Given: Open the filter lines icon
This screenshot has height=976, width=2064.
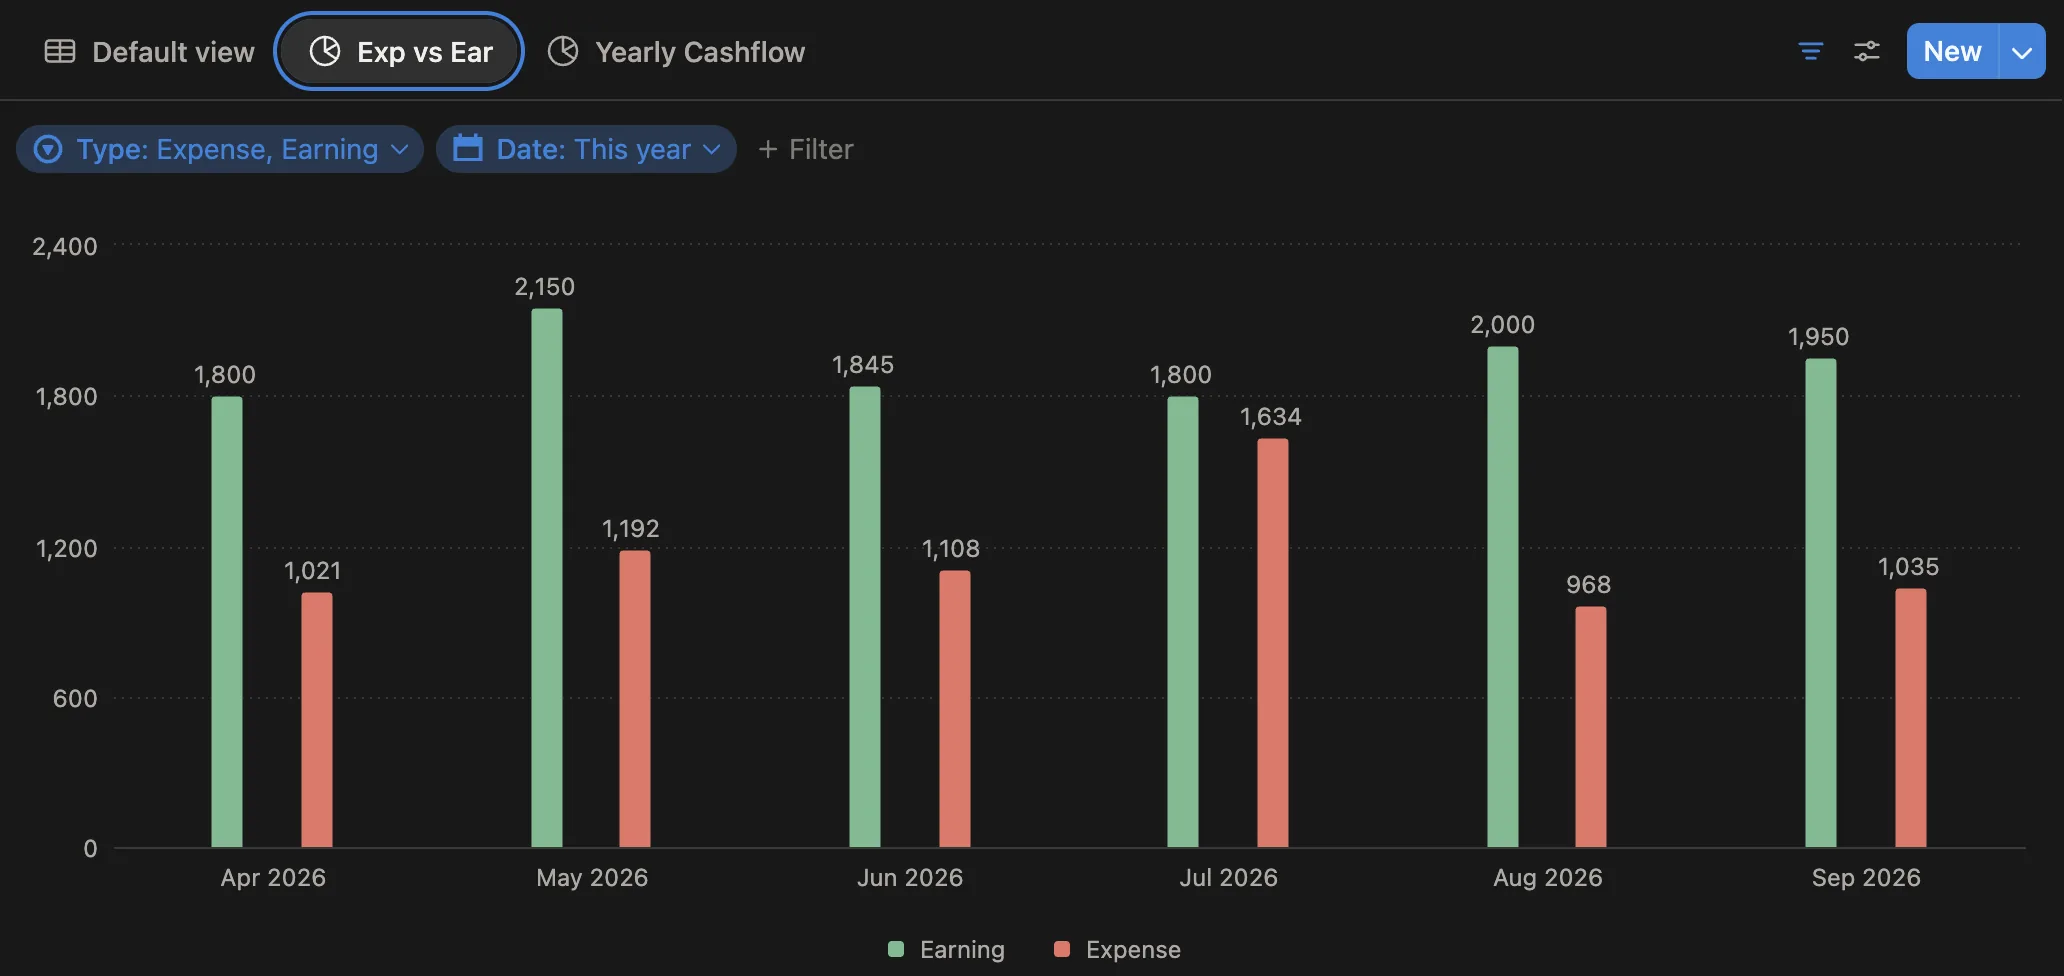Looking at the screenshot, I should click(x=1810, y=51).
